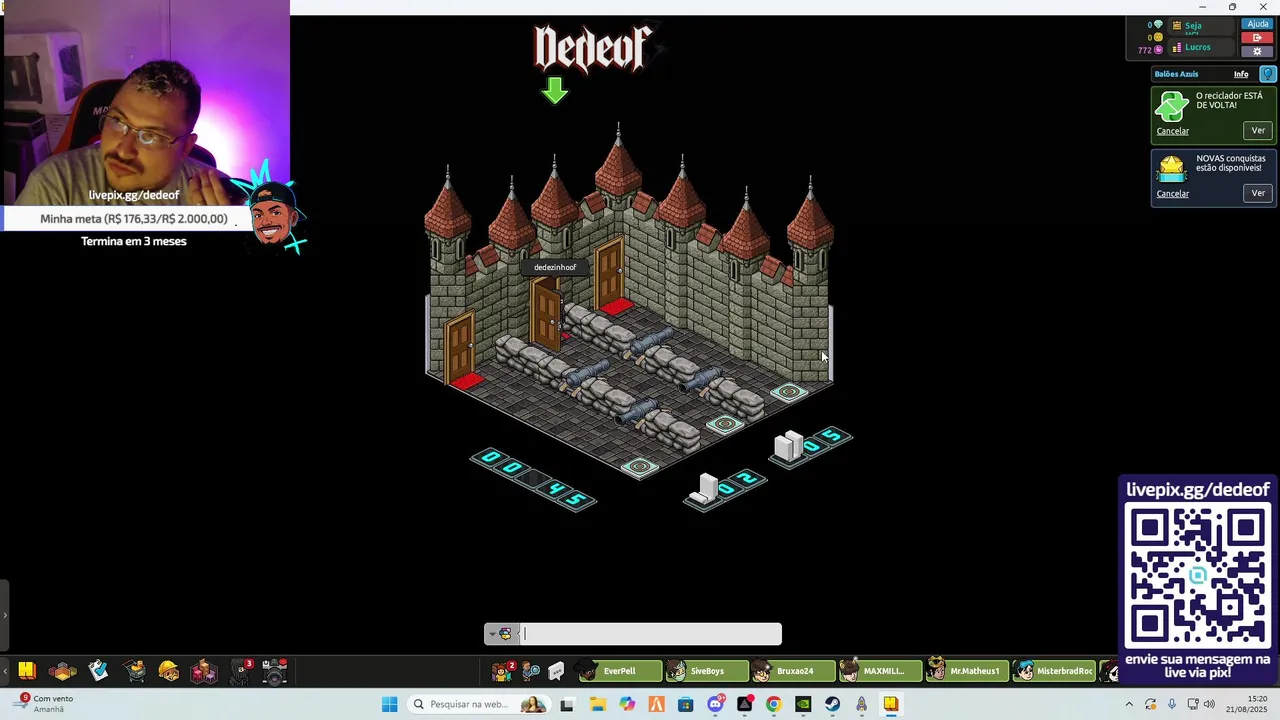This screenshot has width=1280, height=720.
Task: Open File Explorer from the taskbar
Action: [x=597, y=704]
